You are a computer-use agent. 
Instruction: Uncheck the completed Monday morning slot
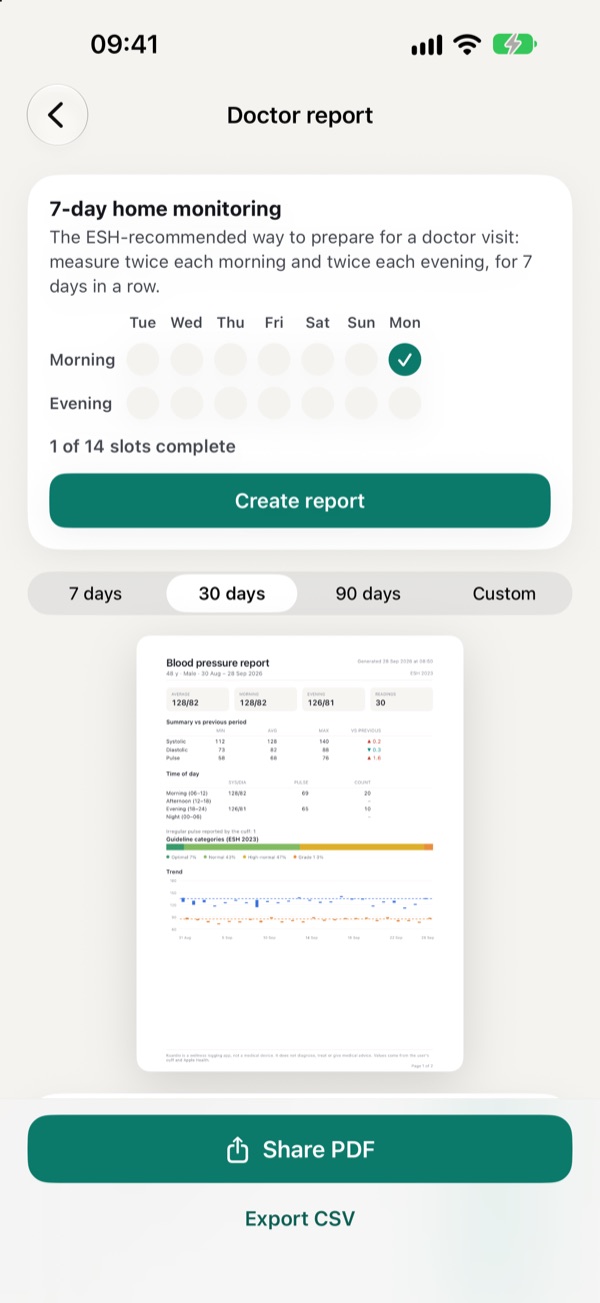click(405, 360)
